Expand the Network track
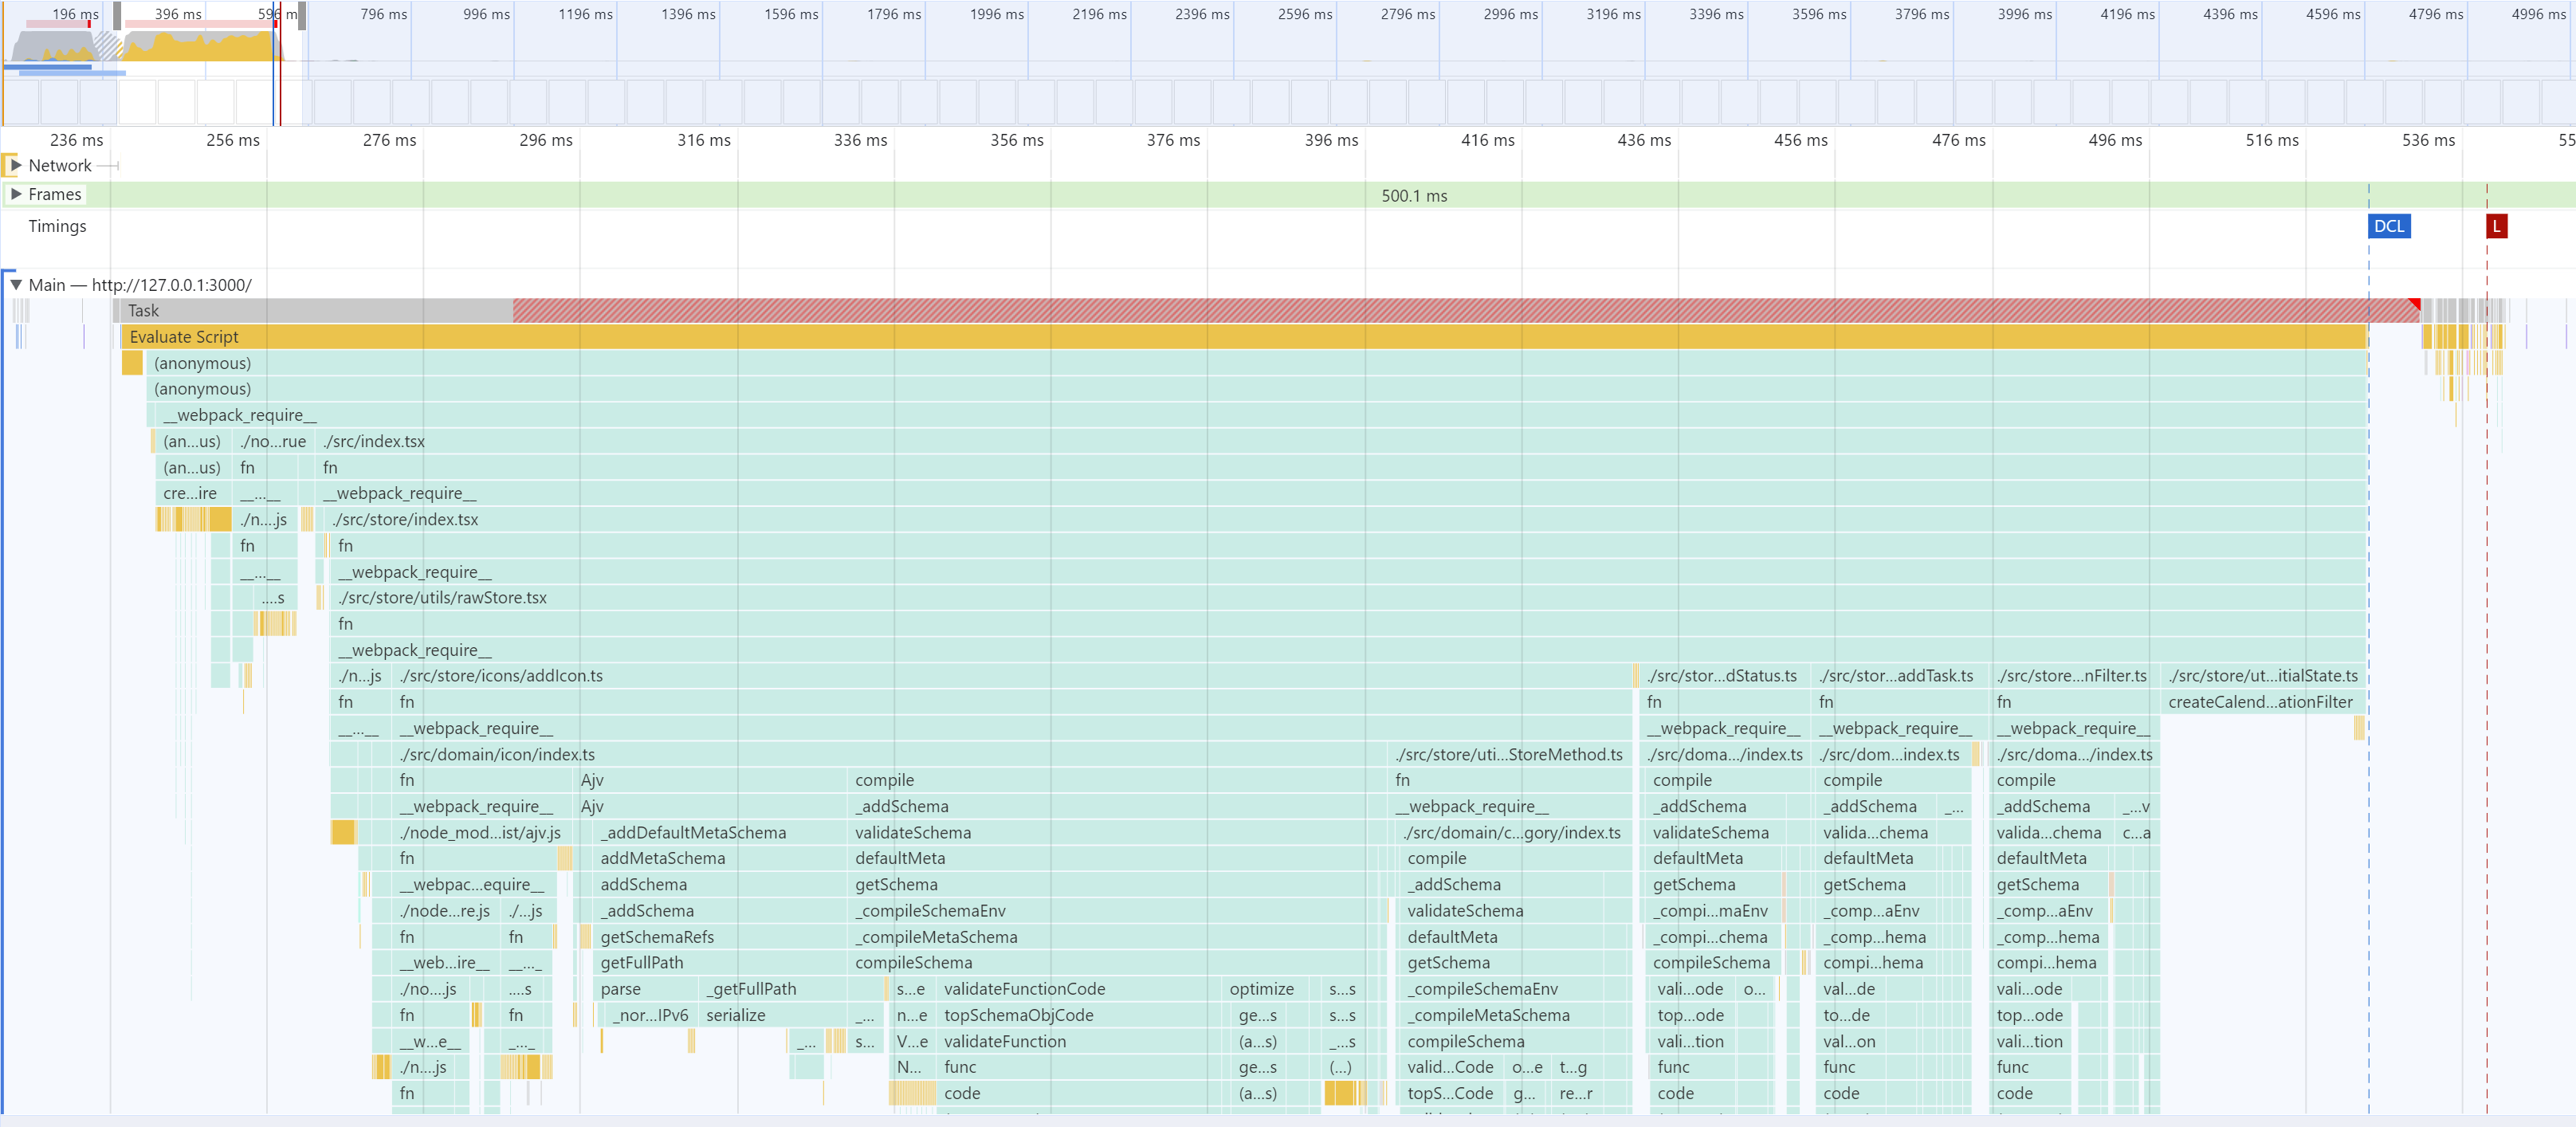The image size is (2576, 1127). pos(16,165)
